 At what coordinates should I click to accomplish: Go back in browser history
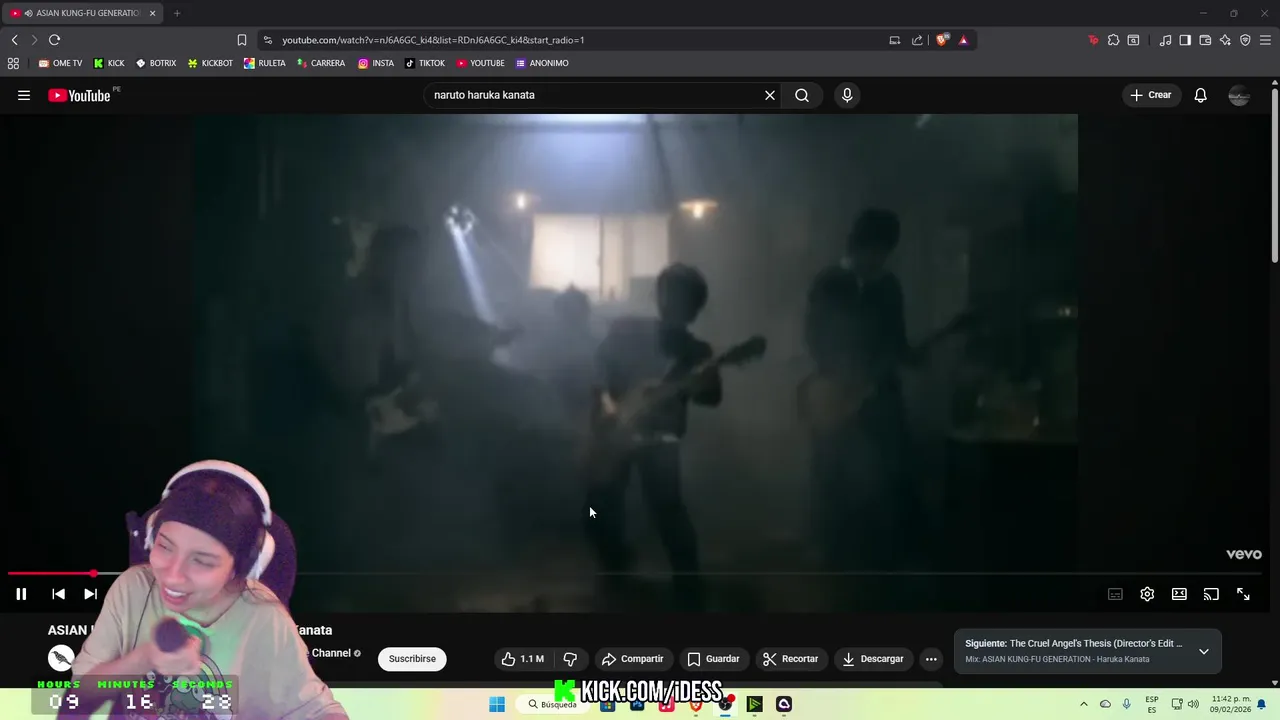tap(14, 40)
